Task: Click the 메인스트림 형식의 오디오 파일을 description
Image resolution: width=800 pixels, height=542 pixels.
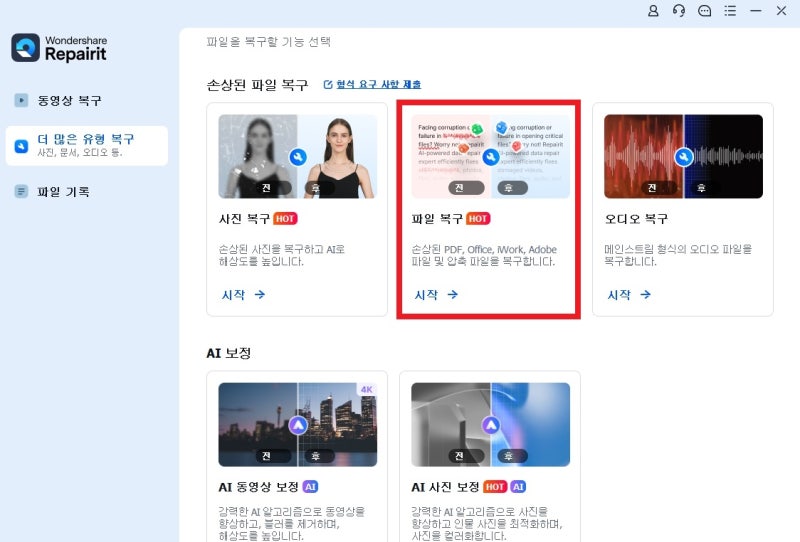Action: point(678,255)
